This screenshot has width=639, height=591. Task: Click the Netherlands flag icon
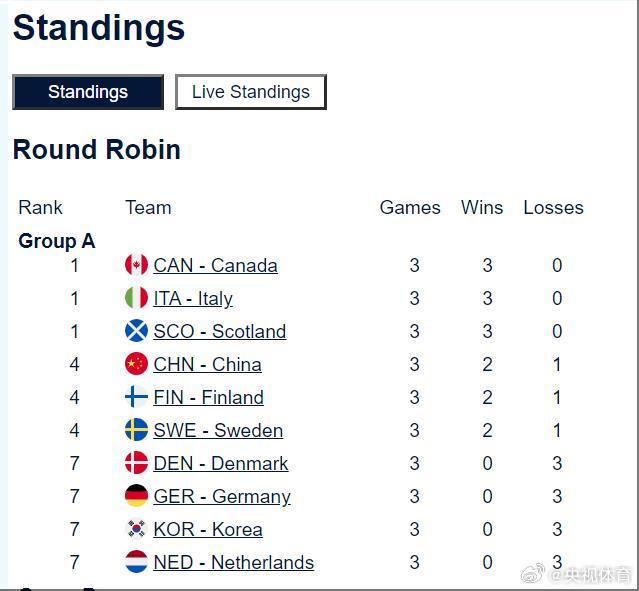tap(136, 562)
